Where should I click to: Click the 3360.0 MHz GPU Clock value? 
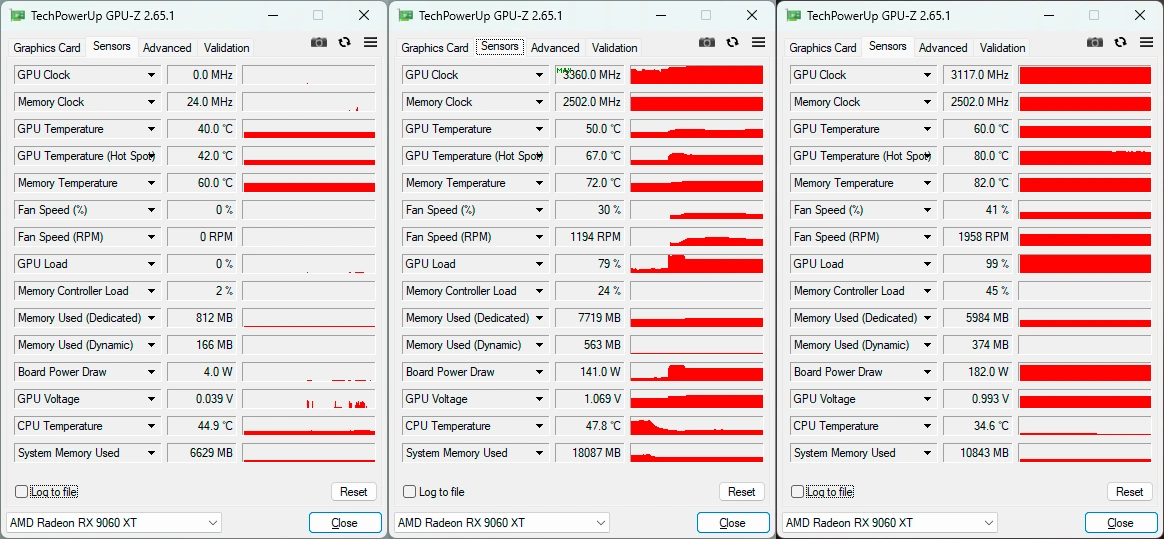pyautogui.click(x=588, y=75)
